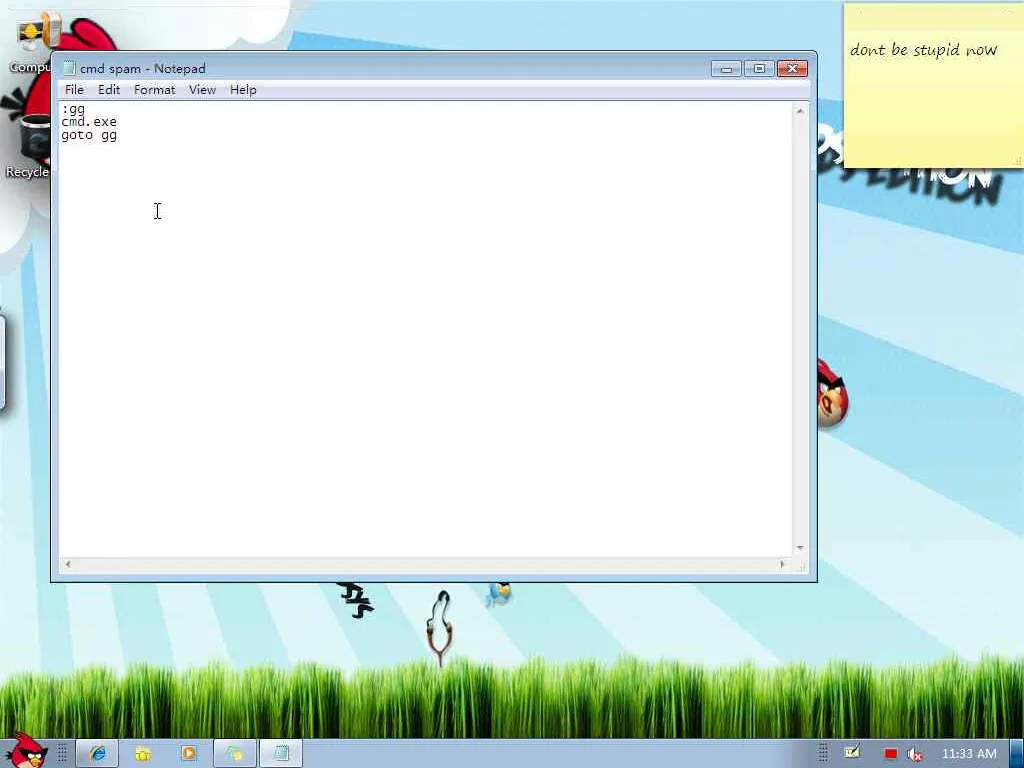The width and height of the screenshot is (1024, 768).
Task: Click the 'goto gg' line in the text
Action: tap(89, 135)
